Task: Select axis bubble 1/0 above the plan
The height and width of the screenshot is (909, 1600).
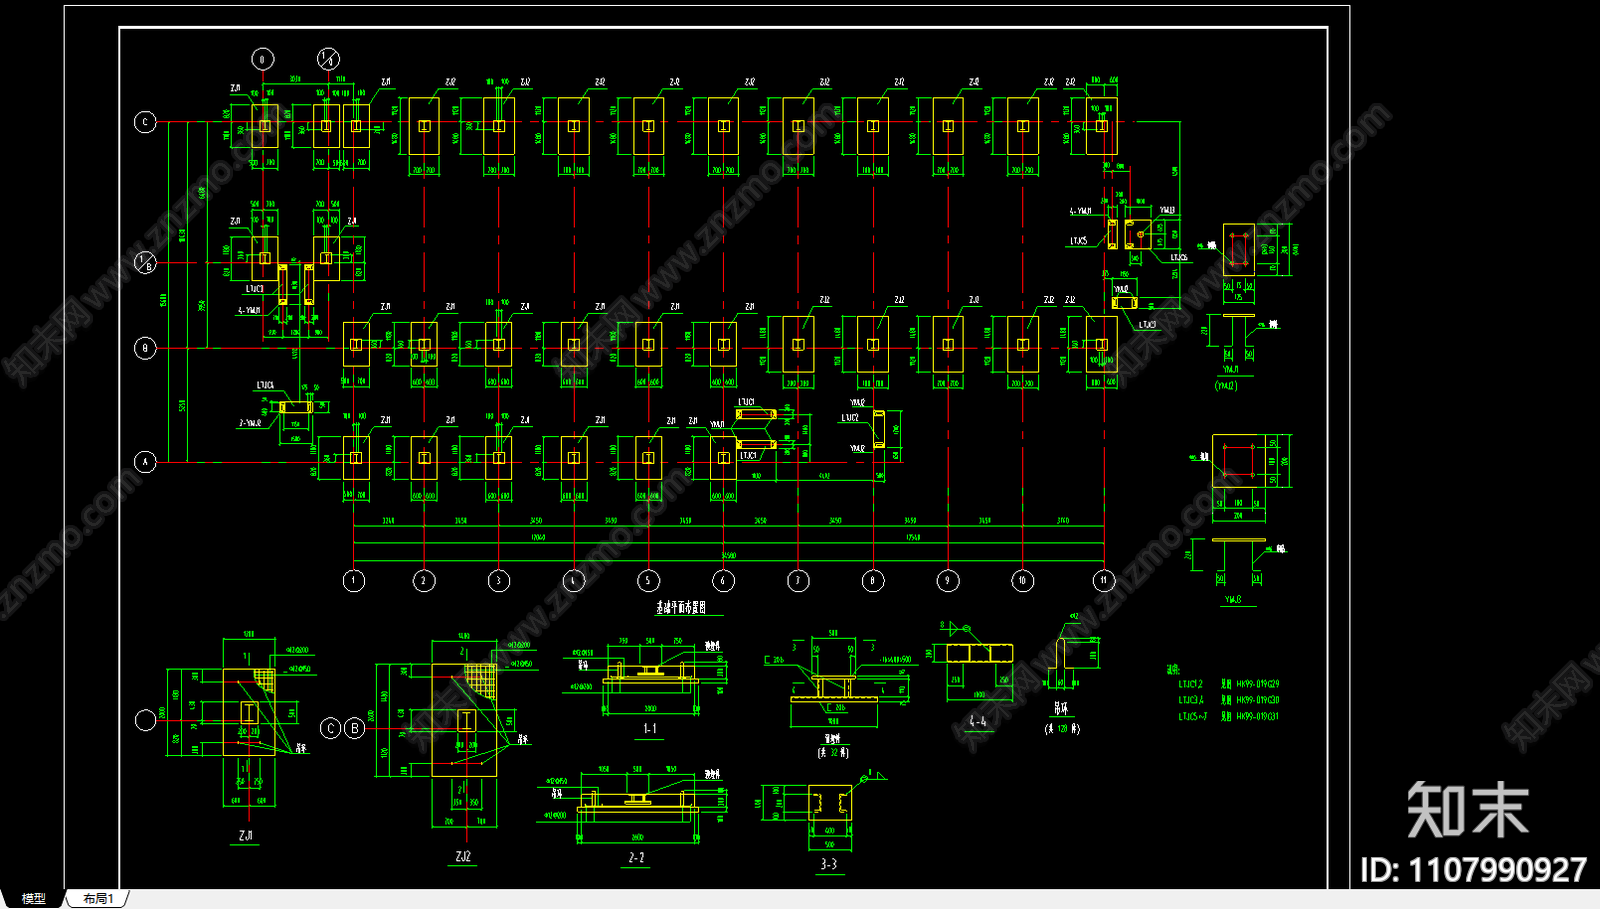Action: (328, 59)
